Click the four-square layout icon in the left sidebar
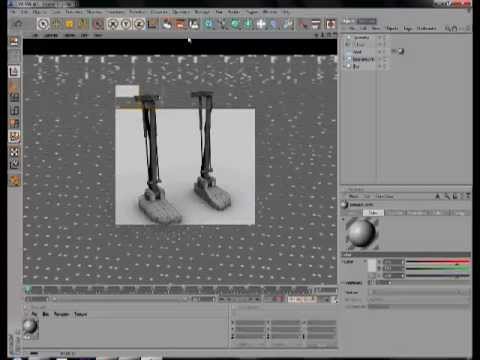This screenshot has height=360, width=480. 14,152
